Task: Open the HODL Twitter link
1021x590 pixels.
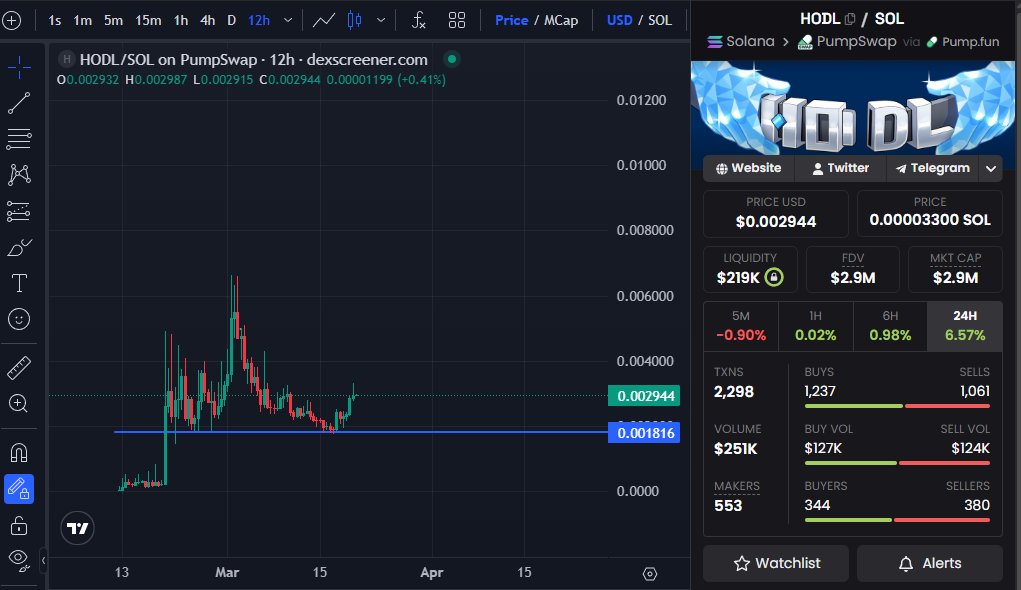Action: [840, 168]
